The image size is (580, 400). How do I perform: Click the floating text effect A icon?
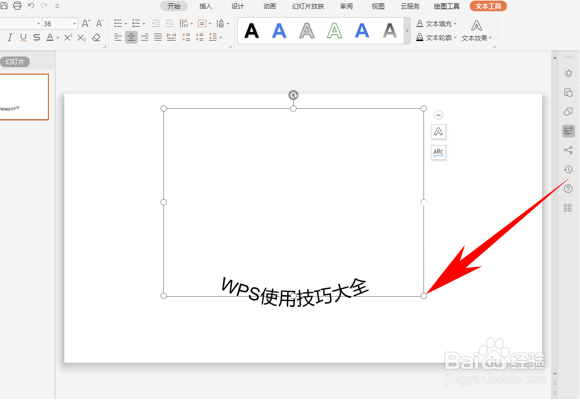(438, 132)
